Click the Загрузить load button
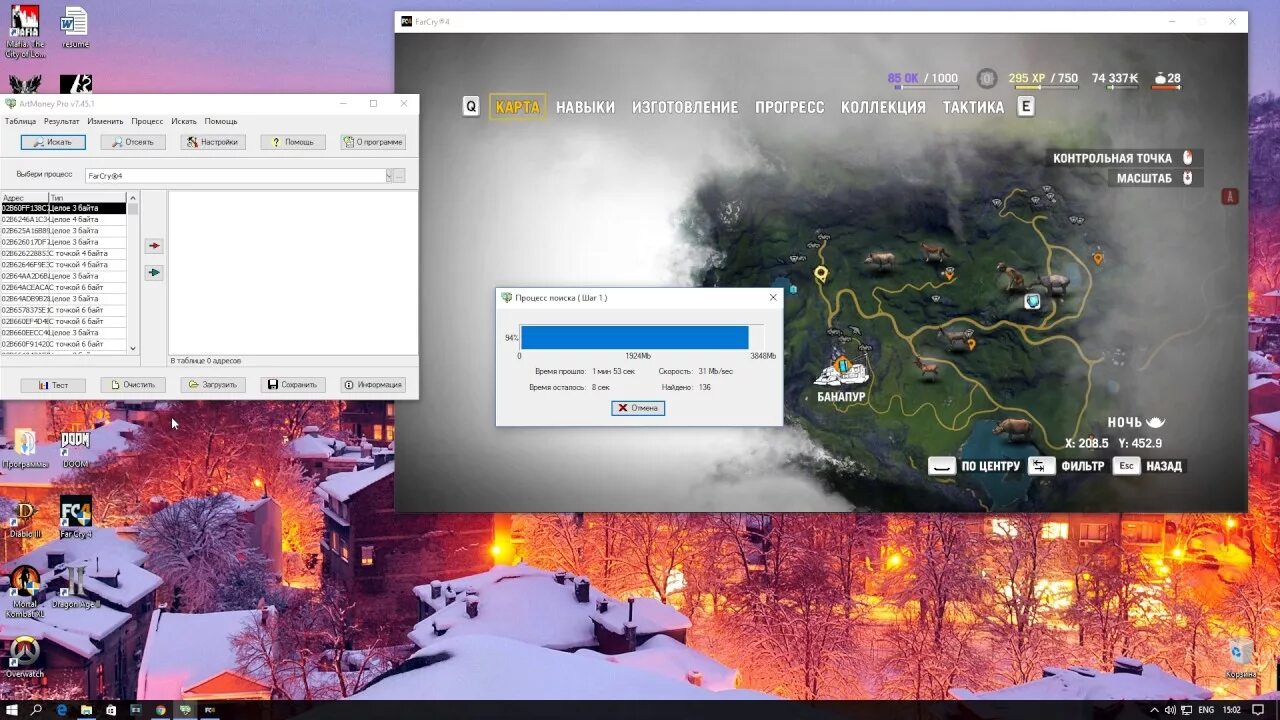Image resolution: width=1280 pixels, height=720 pixels. 213,385
